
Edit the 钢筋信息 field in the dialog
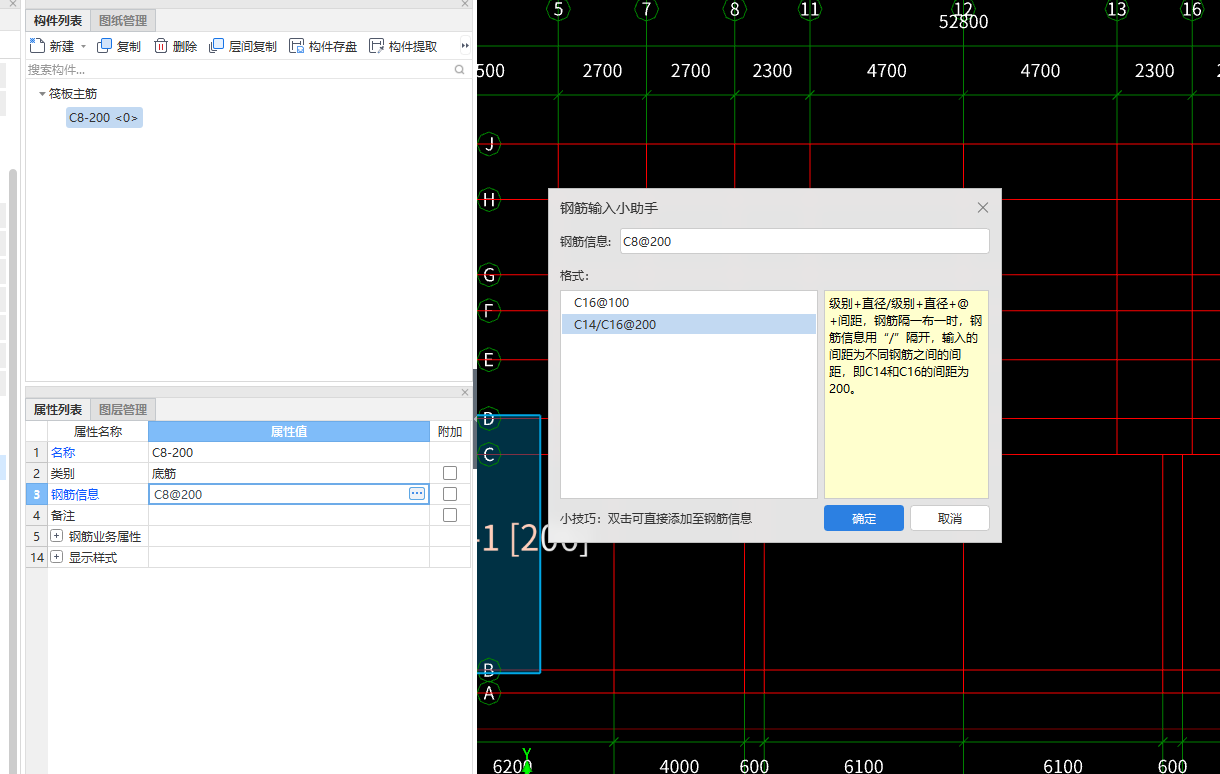pyautogui.click(x=804, y=241)
